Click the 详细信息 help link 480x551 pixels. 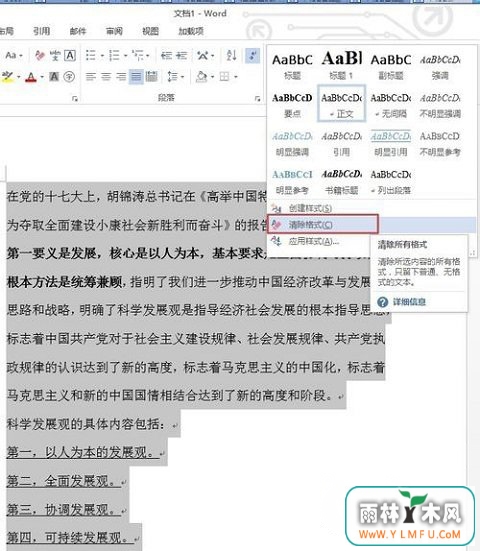409,302
